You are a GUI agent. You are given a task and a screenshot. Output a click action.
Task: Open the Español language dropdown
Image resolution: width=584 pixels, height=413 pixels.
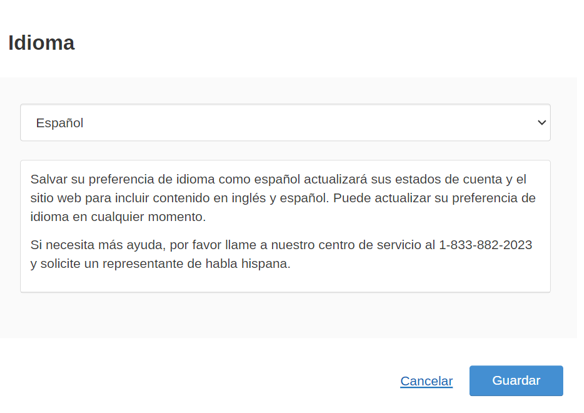[x=285, y=123]
